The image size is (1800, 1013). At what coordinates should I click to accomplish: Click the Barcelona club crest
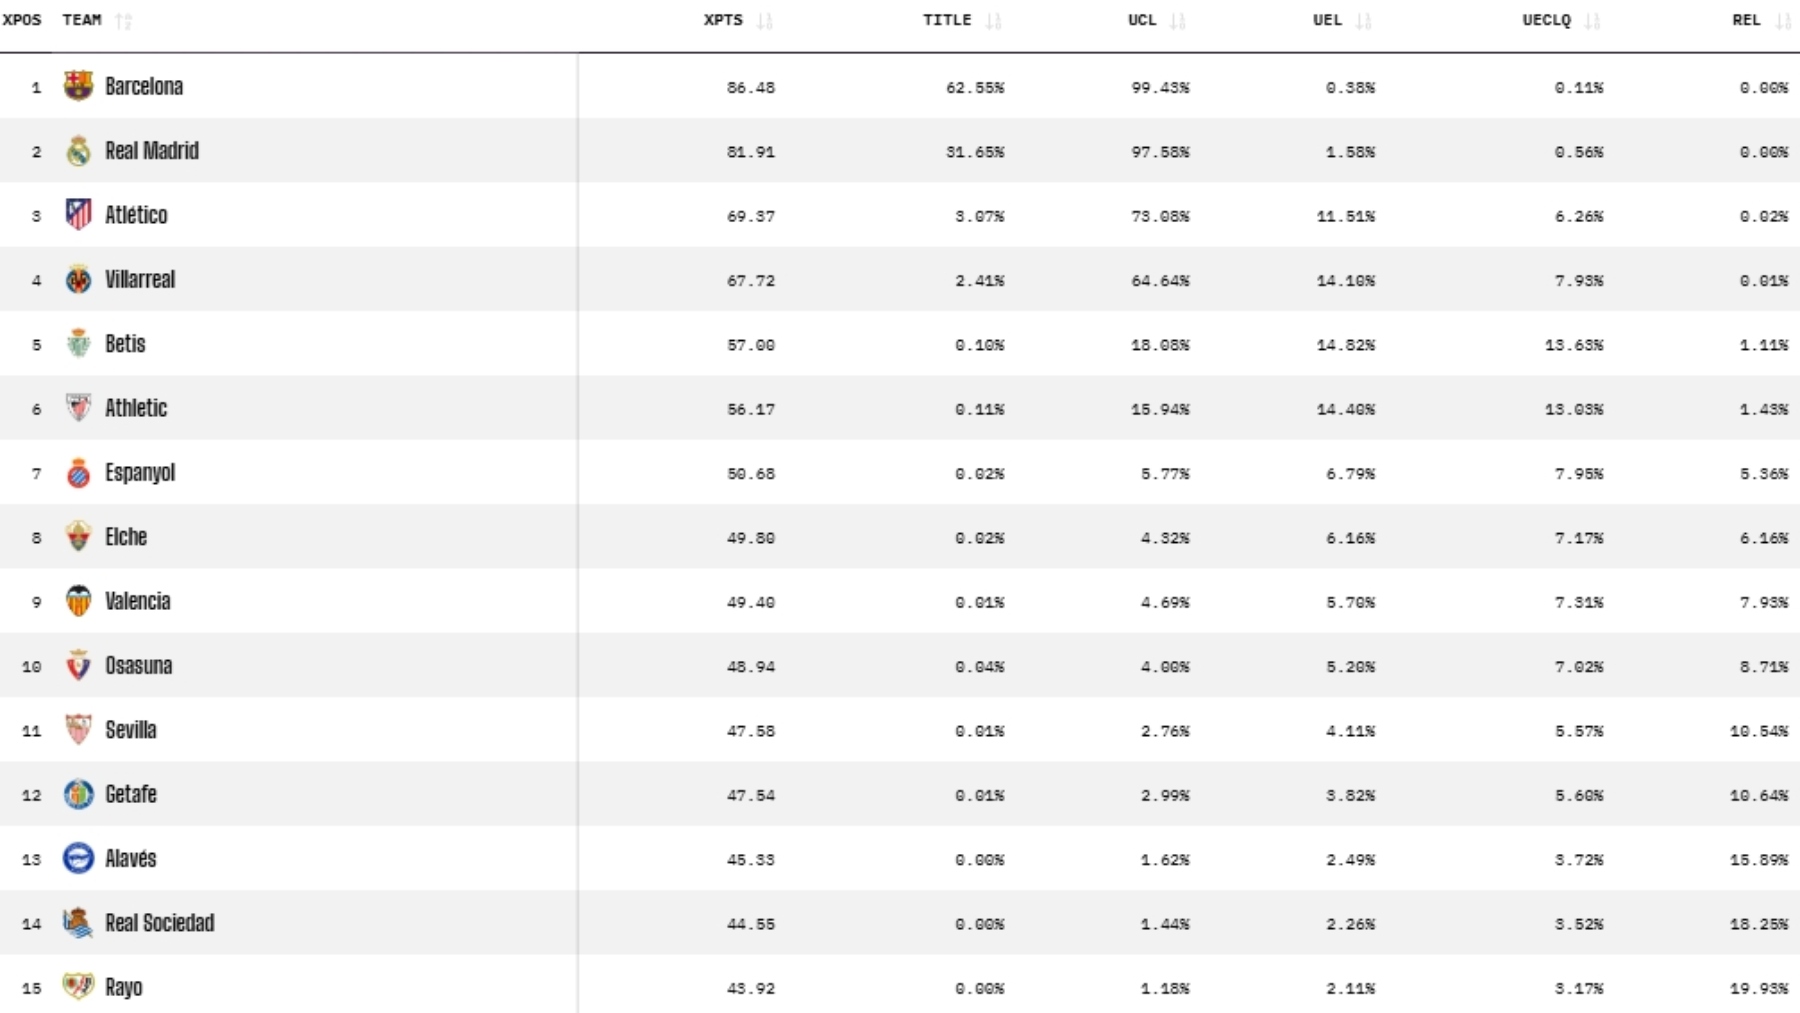(78, 86)
